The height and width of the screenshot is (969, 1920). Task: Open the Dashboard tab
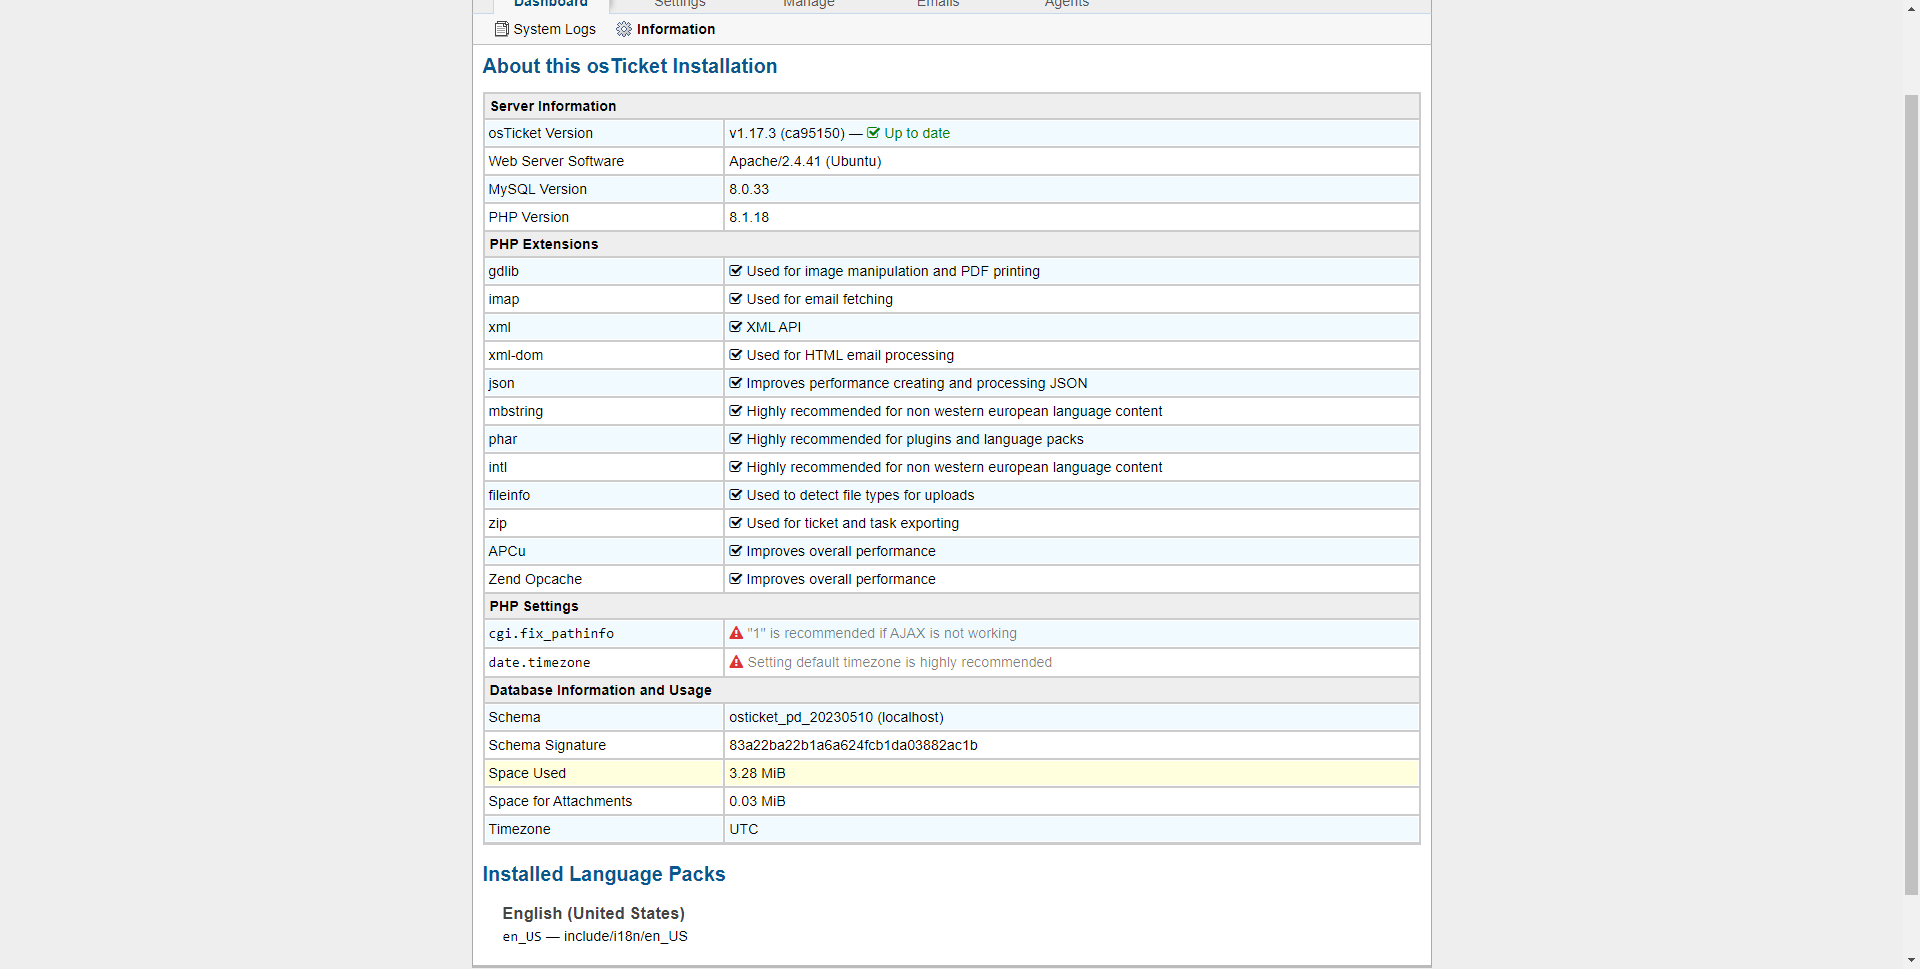click(x=550, y=4)
